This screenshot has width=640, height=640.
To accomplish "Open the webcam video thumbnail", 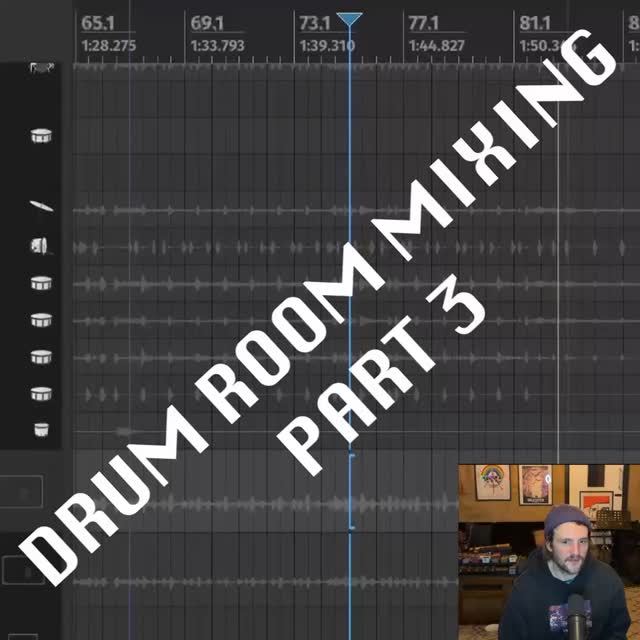I will point(549,552).
